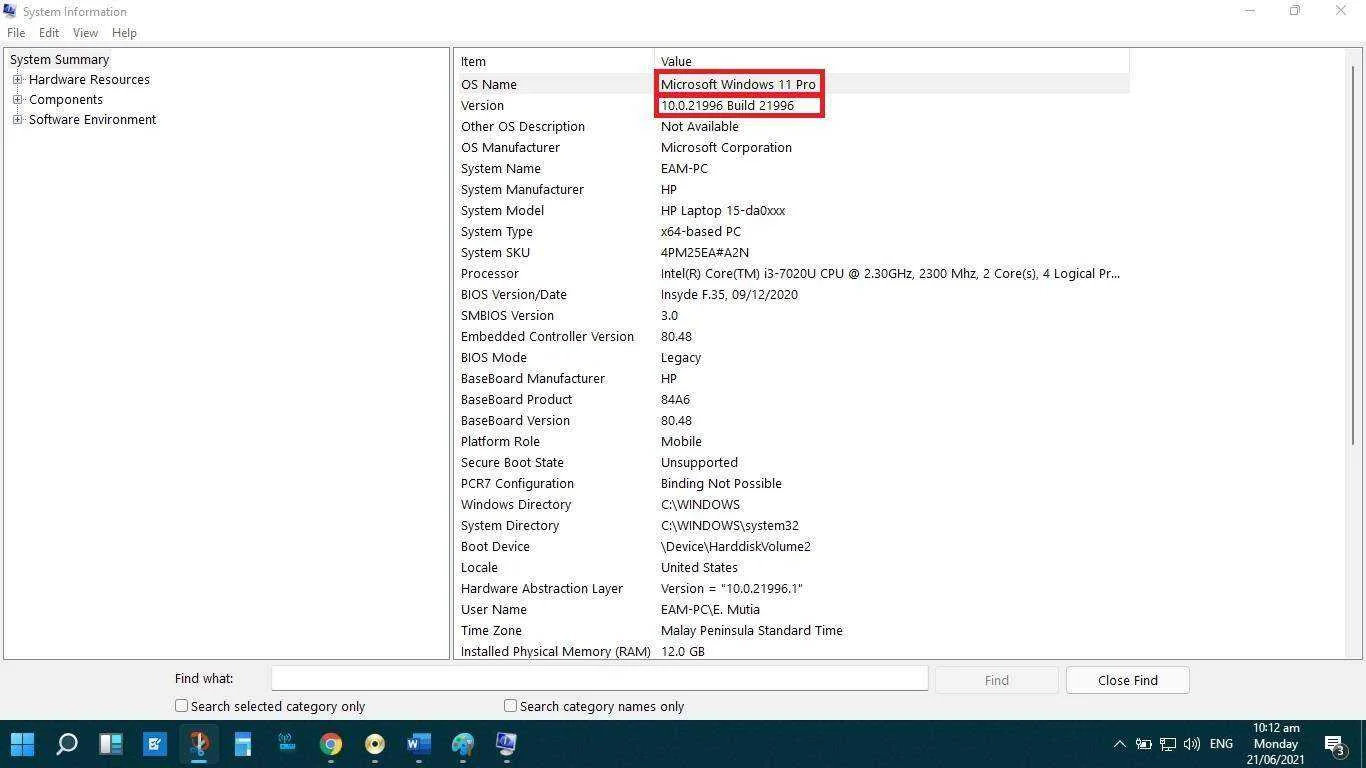This screenshot has height=768, width=1366.
Task: Click the Item column header
Action: coord(554,62)
